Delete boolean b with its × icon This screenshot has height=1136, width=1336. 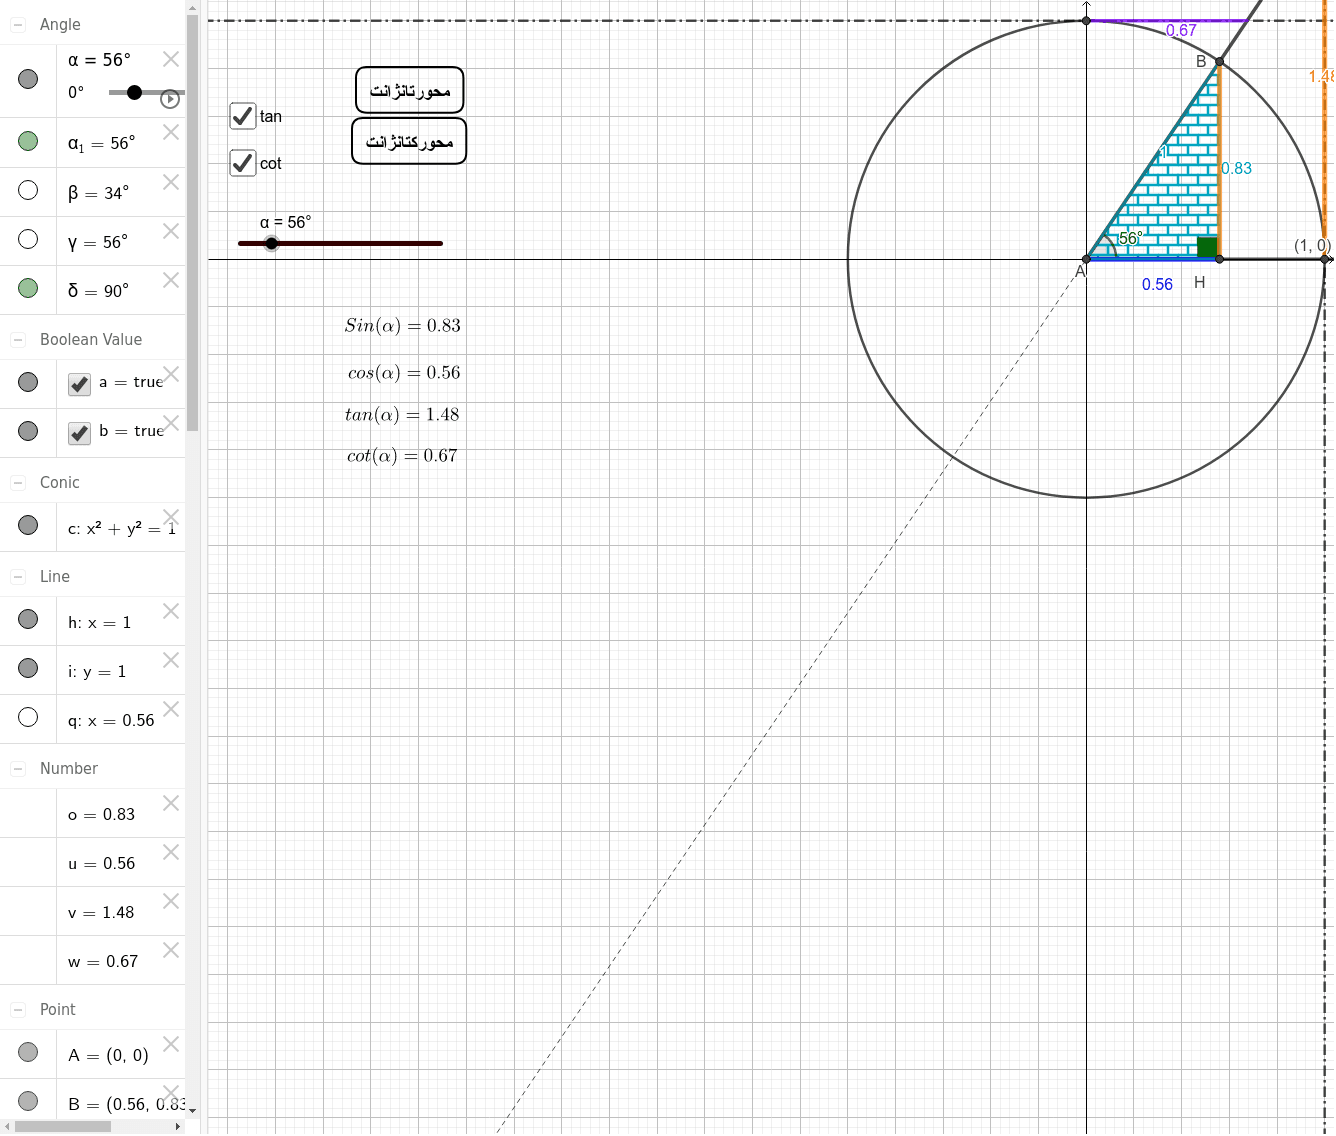tap(170, 422)
